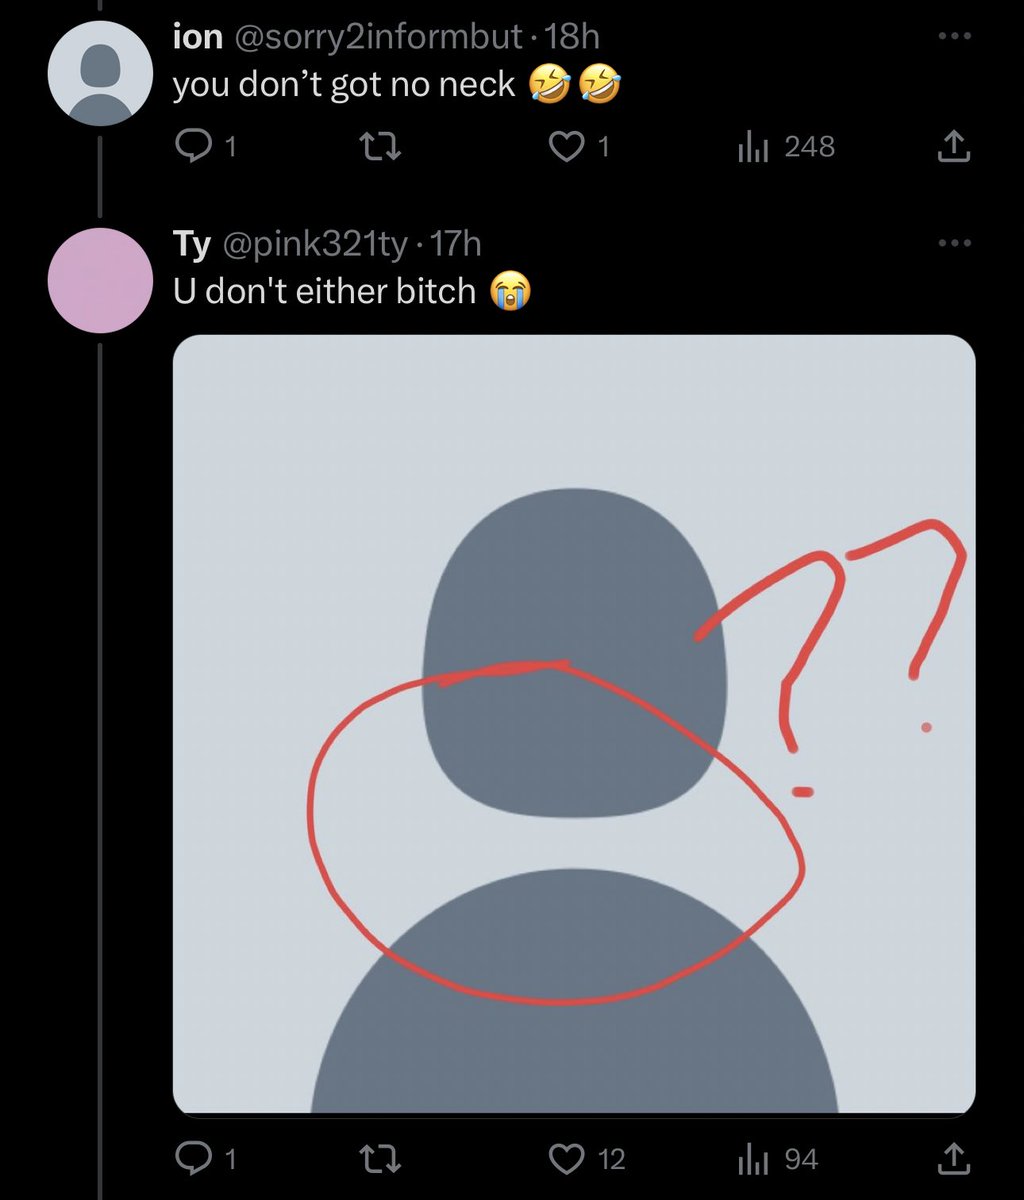Reply to ion's "no neck" tweet
Image resolution: width=1024 pixels, height=1200 pixels.
click(x=190, y=148)
